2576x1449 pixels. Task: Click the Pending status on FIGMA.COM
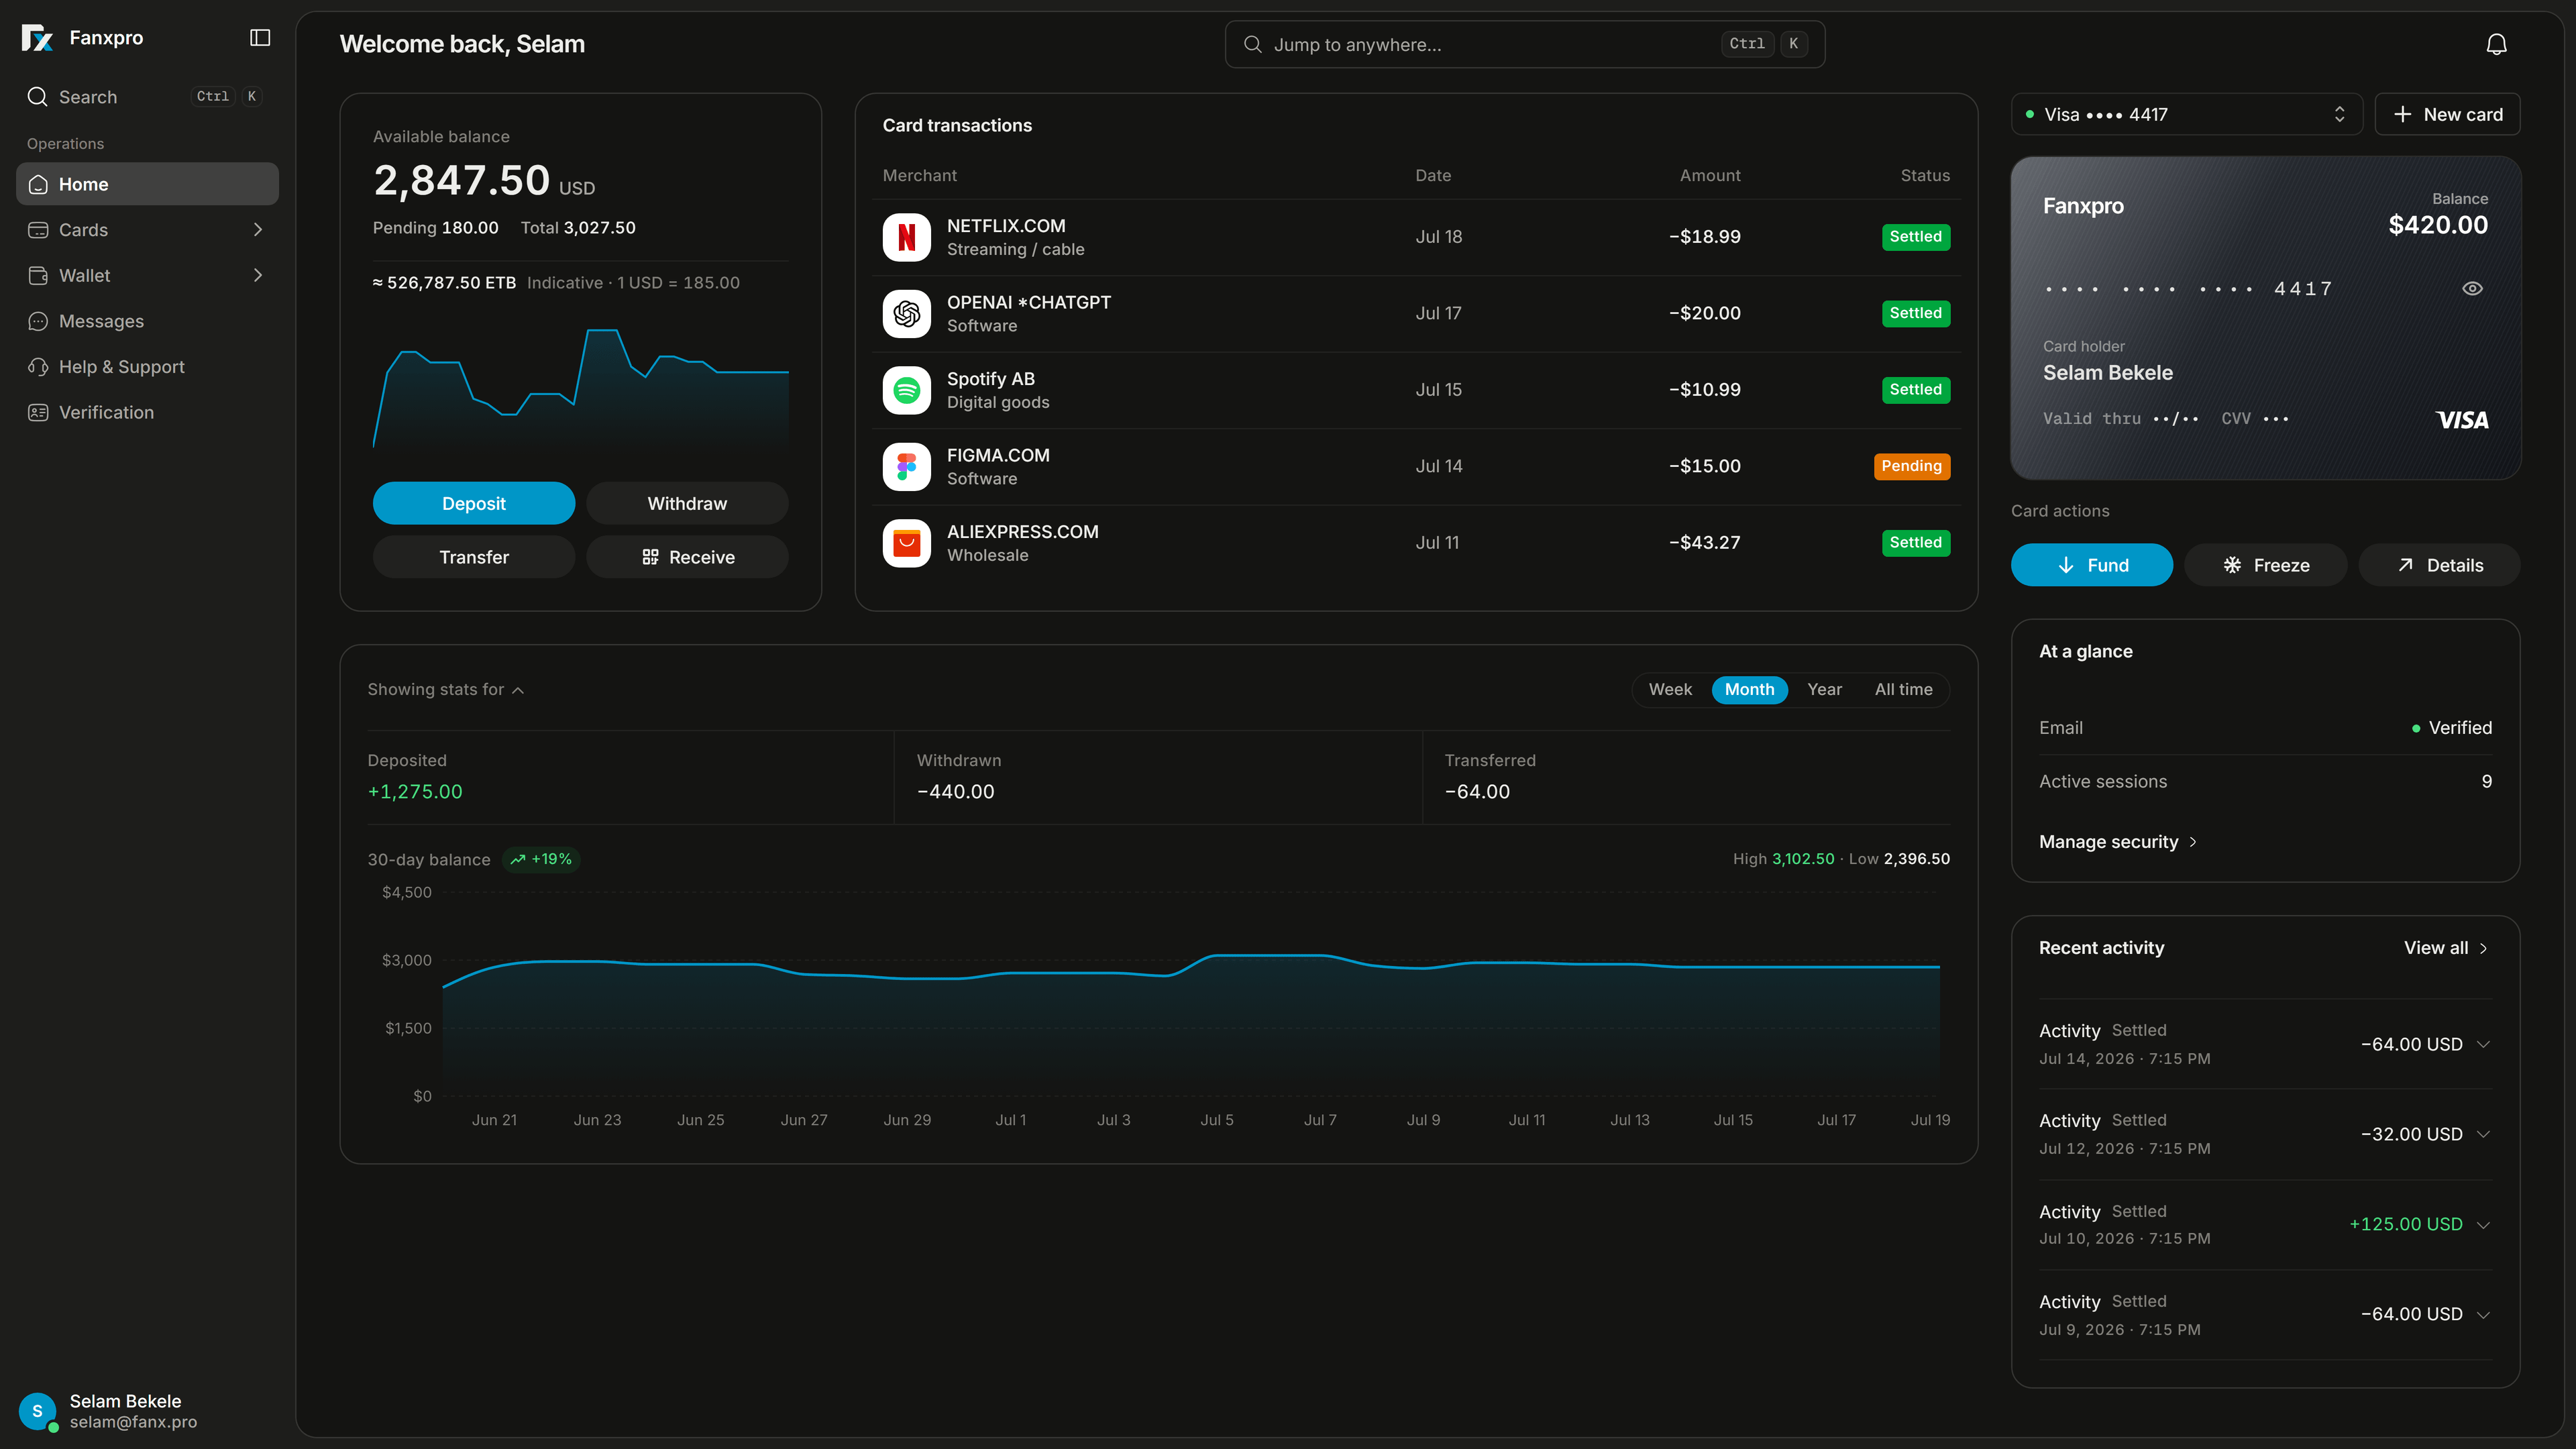point(1911,467)
